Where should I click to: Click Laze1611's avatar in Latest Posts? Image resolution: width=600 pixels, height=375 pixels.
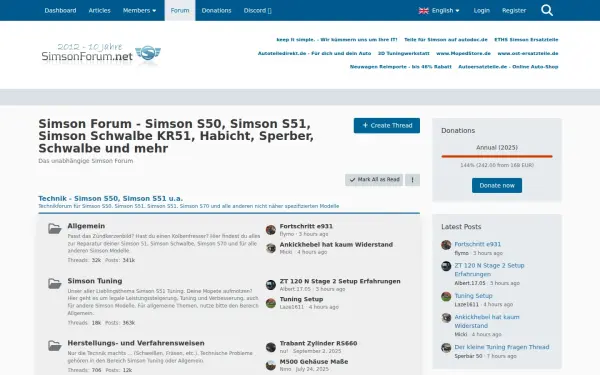[446, 296]
